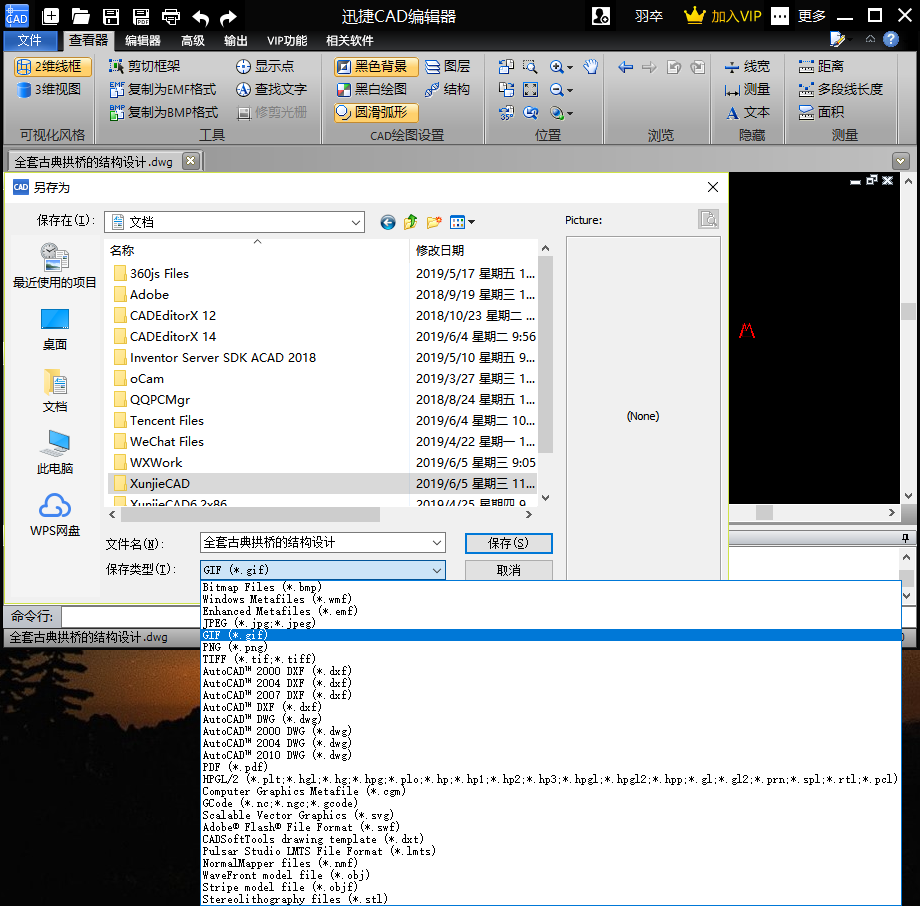Click the save as PDF icon
Image resolution: width=920 pixels, height=906 pixels.
(x=141, y=16)
